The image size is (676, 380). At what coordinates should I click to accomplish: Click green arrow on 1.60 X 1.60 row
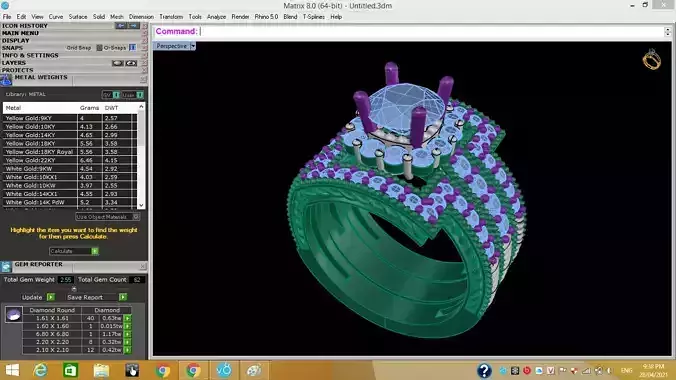pyautogui.click(x=127, y=326)
